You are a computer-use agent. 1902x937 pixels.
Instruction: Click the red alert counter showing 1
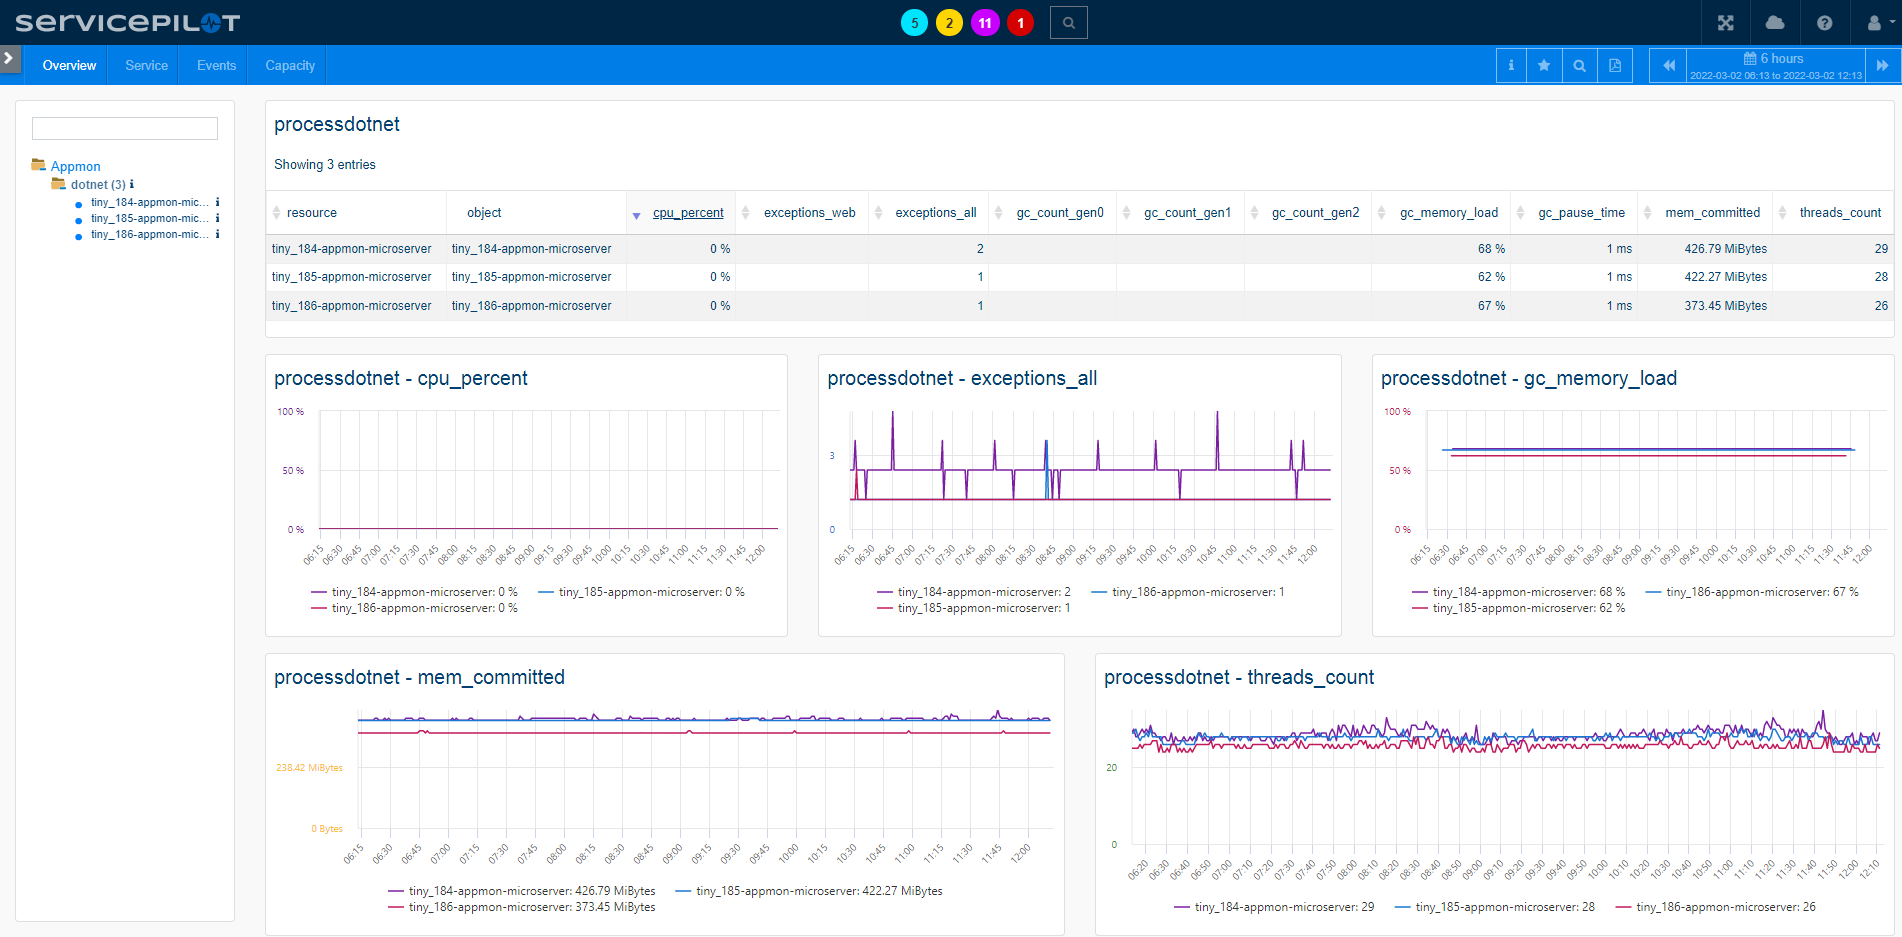1020,22
